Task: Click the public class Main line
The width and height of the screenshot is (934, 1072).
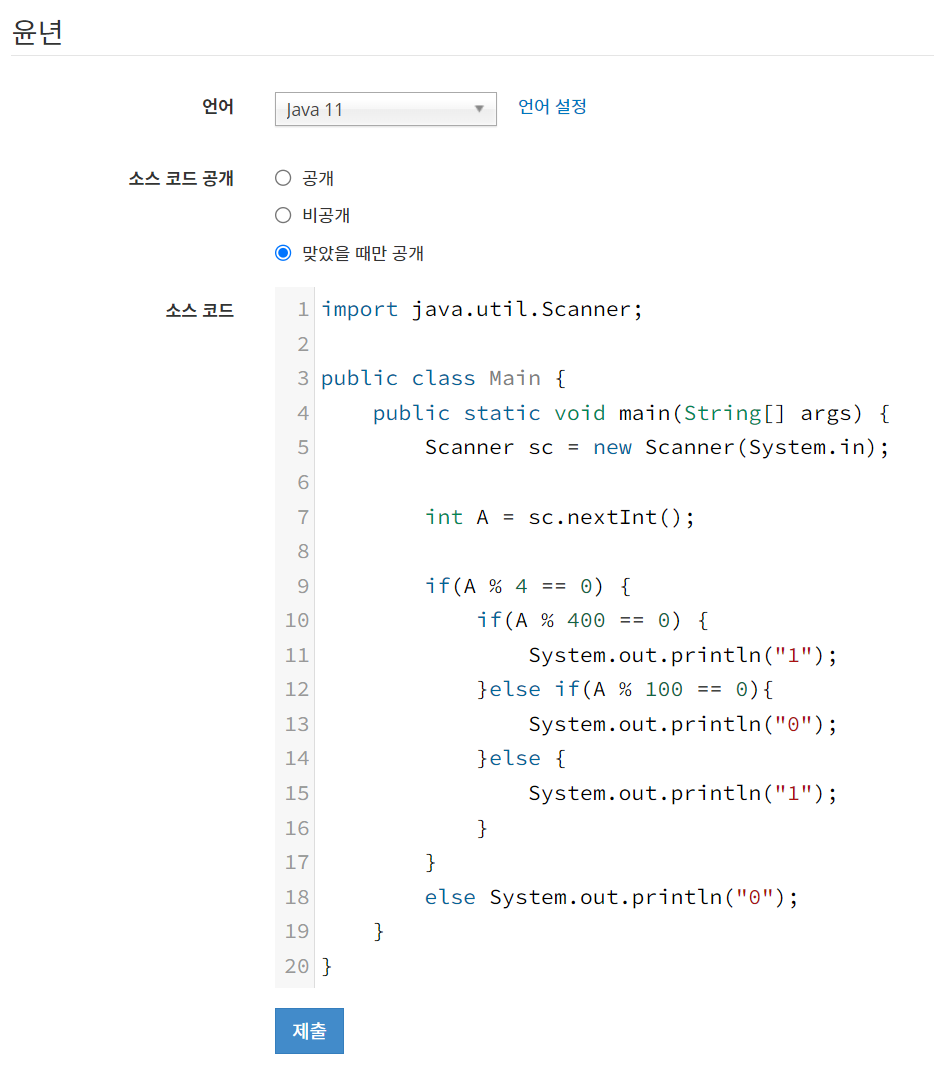Action: coord(443,378)
